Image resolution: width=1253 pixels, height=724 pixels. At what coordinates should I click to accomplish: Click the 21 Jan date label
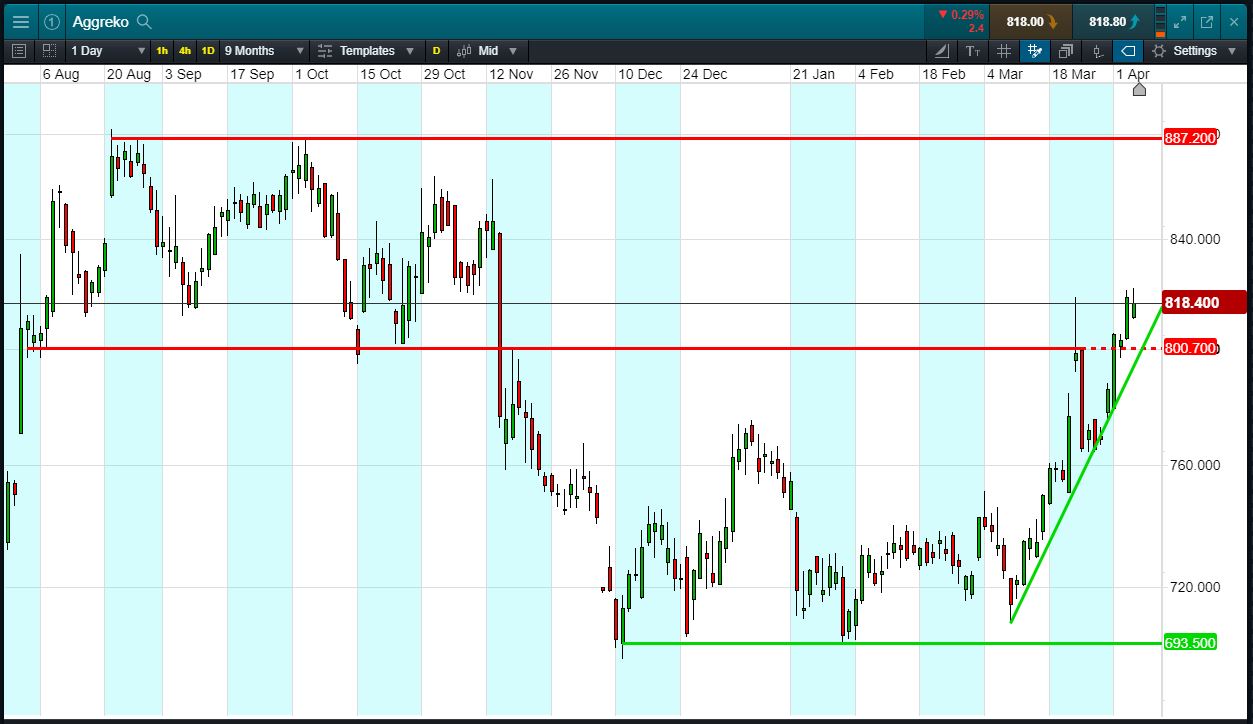click(x=813, y=74)
